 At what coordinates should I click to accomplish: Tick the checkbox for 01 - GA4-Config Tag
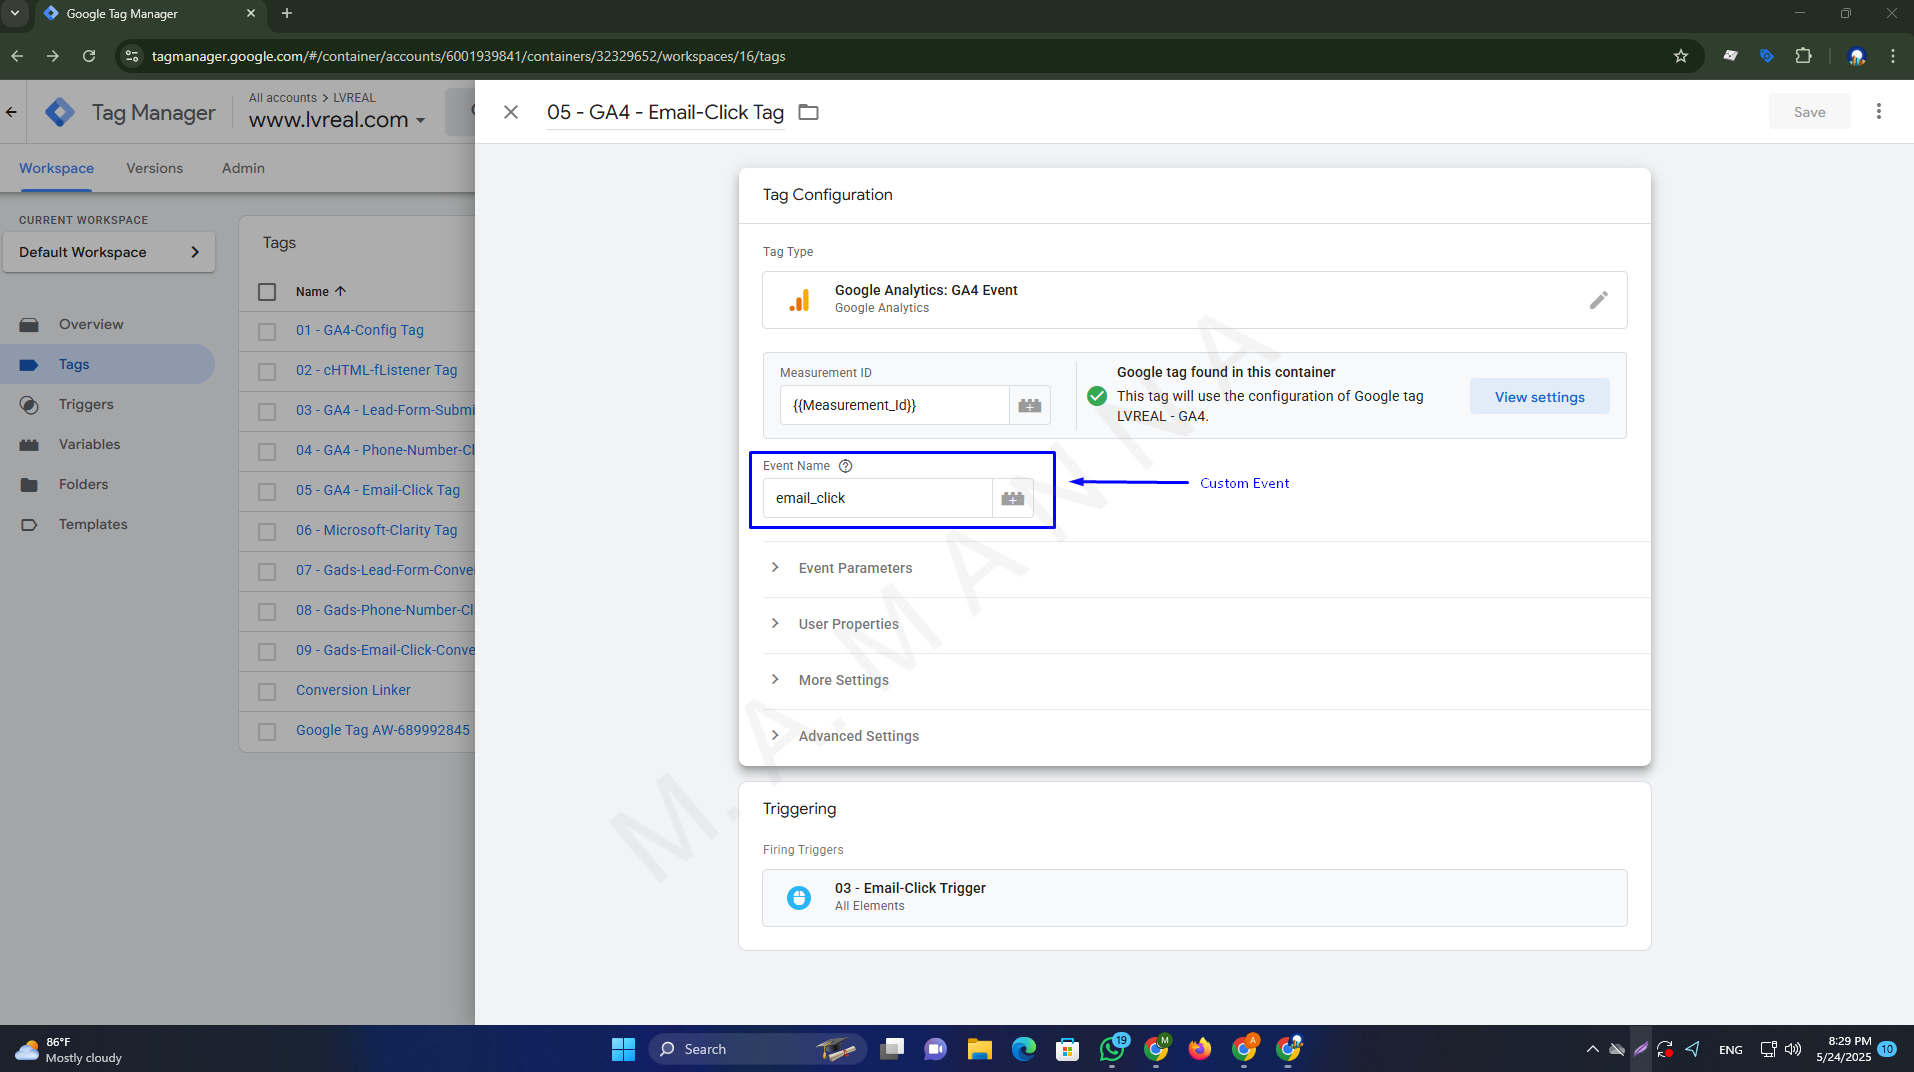(x=267, y=331)
